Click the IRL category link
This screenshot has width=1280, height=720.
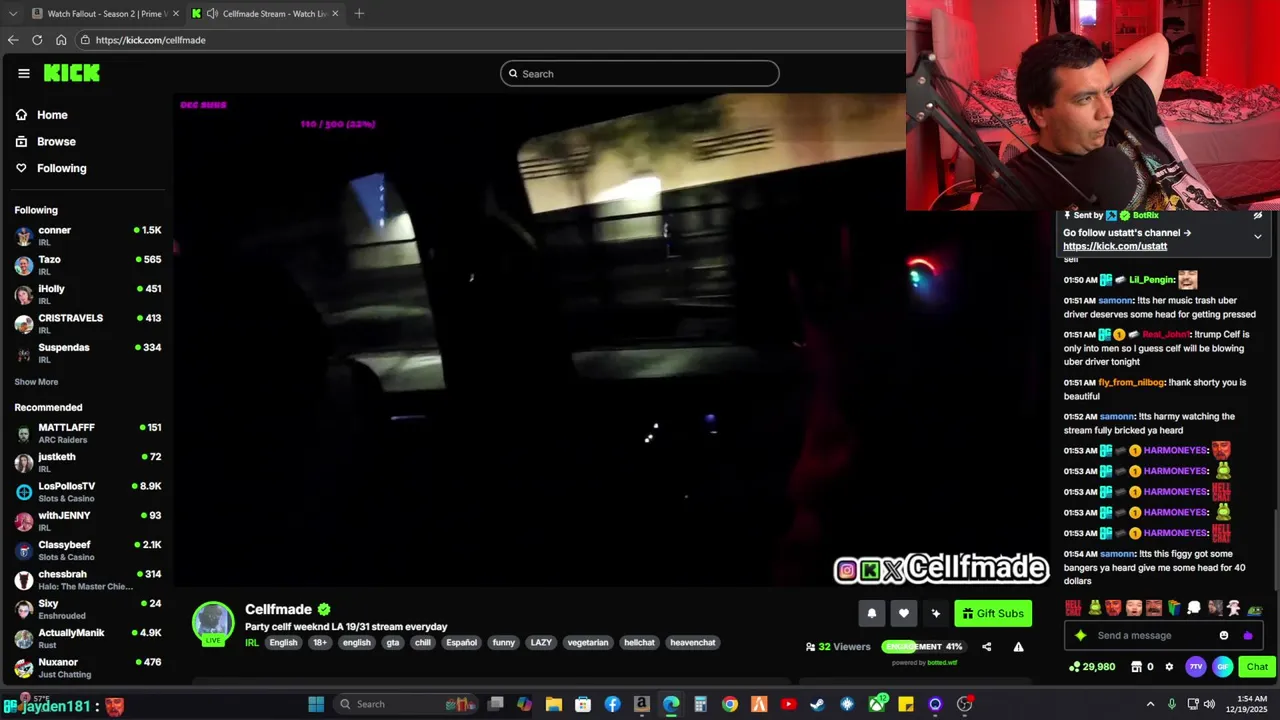tap(252, 642)
